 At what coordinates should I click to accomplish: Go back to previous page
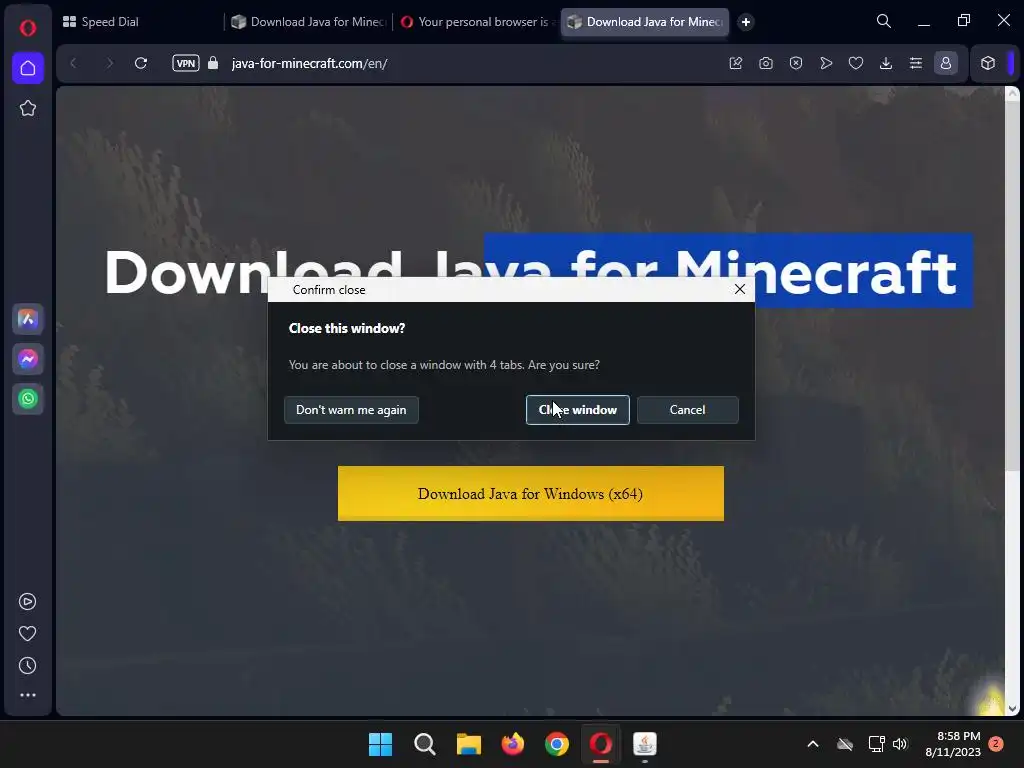click(73, 63)
